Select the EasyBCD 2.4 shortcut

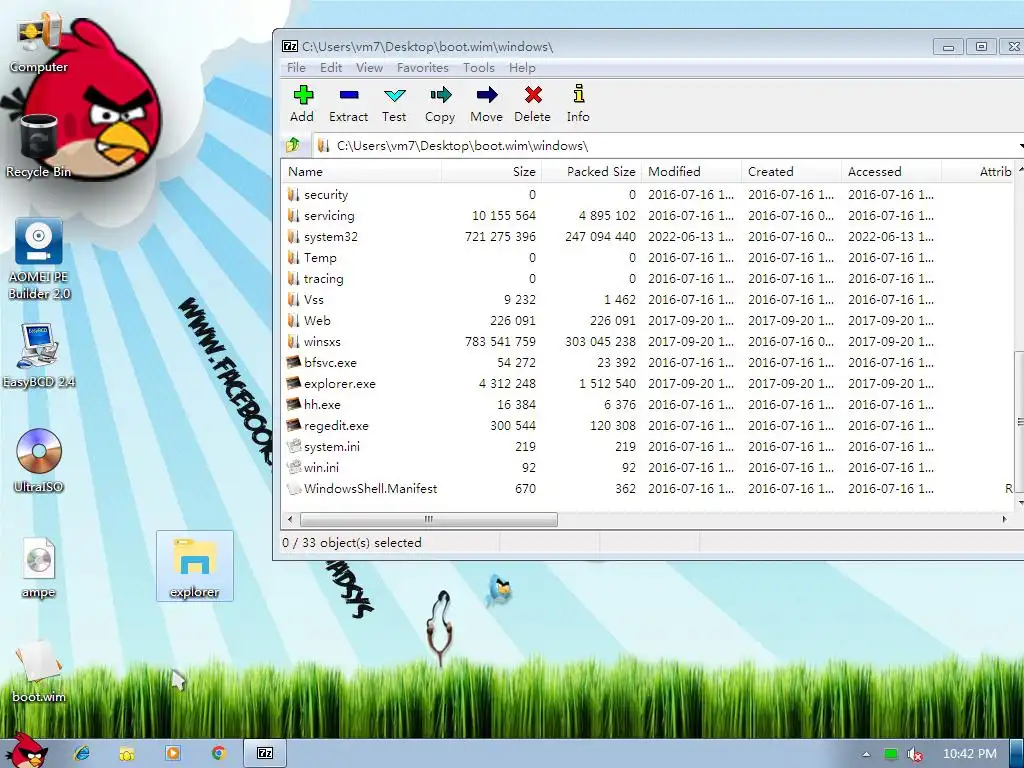coord(39,356)
